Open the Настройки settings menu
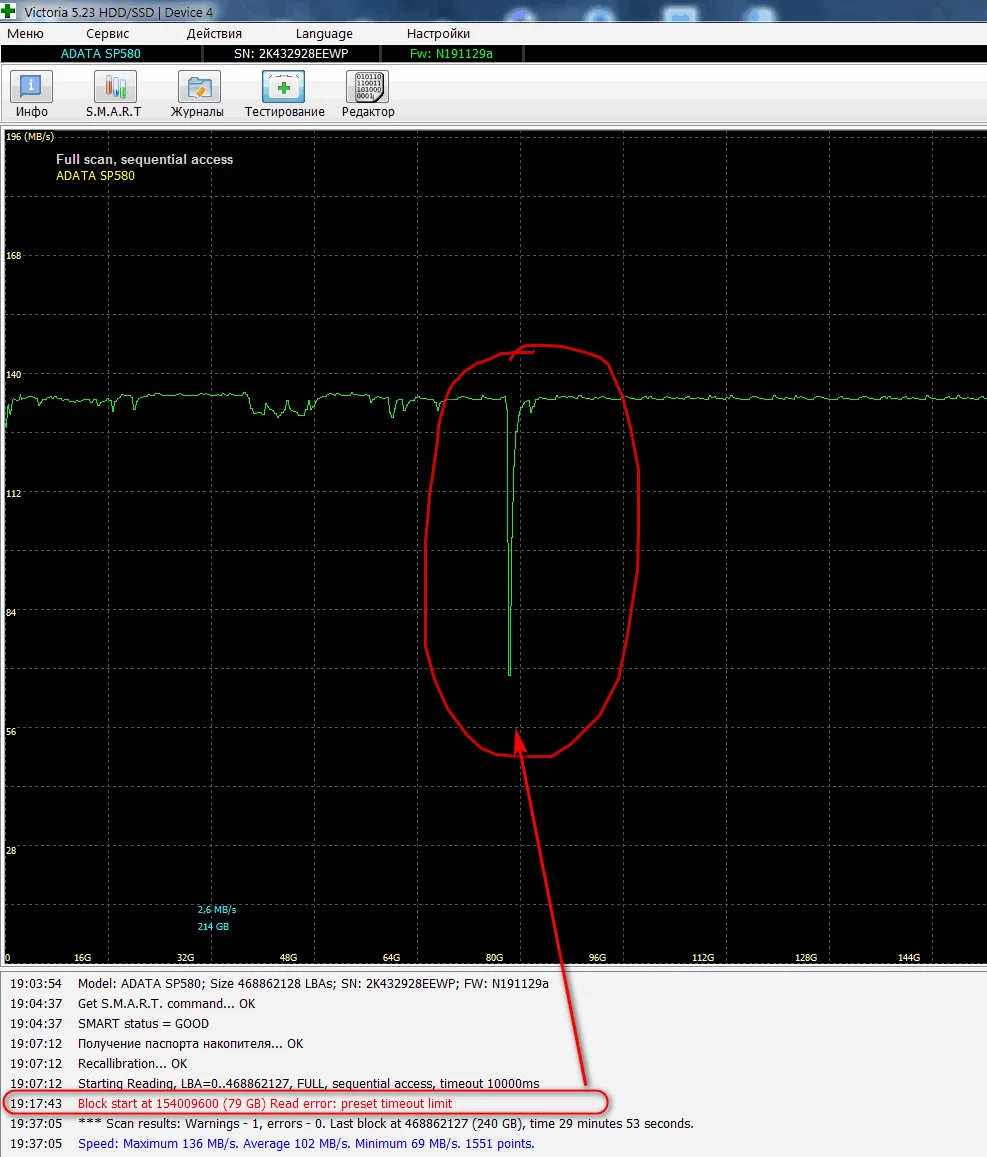Screen dimensions: 987x1157 click(438, 33)
